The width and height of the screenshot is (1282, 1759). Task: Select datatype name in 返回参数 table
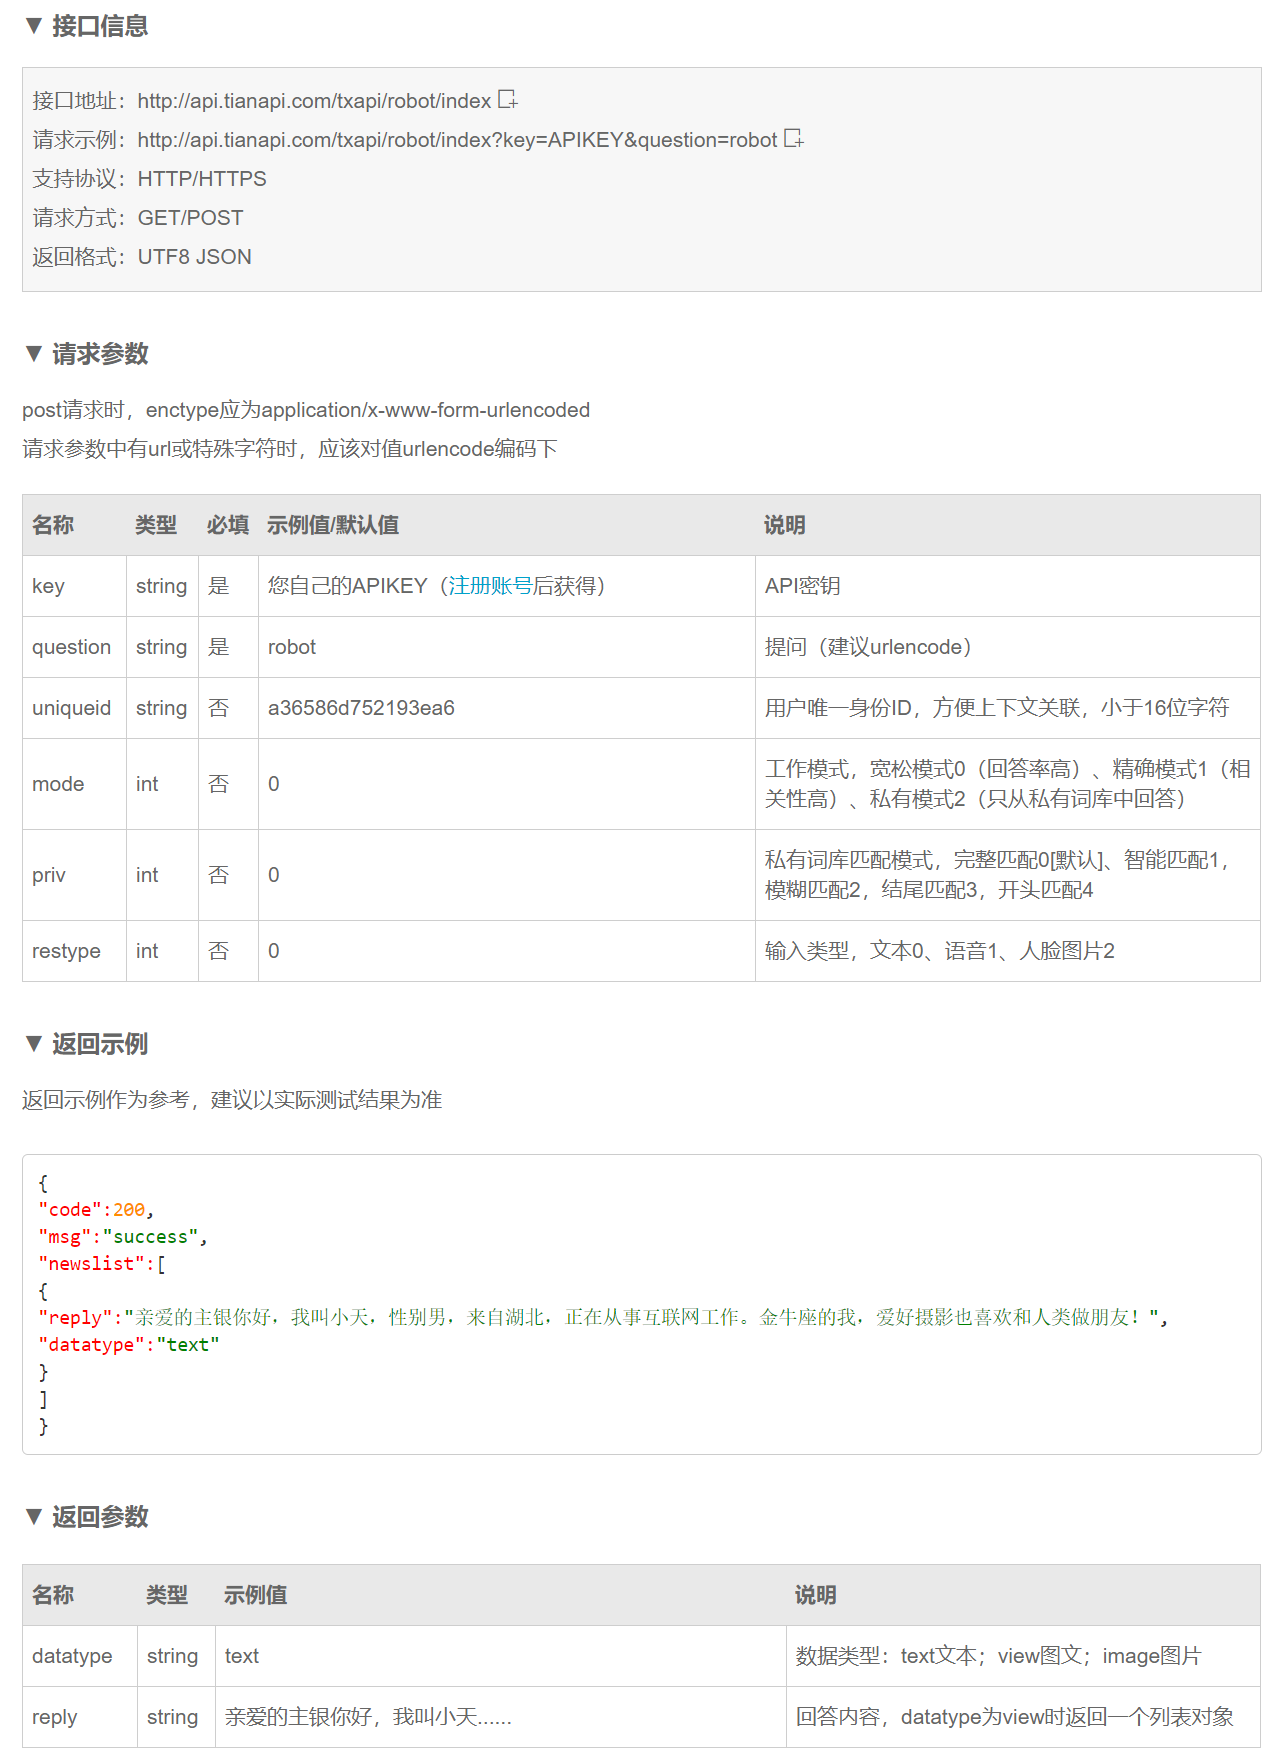[x=72, y=1656]
